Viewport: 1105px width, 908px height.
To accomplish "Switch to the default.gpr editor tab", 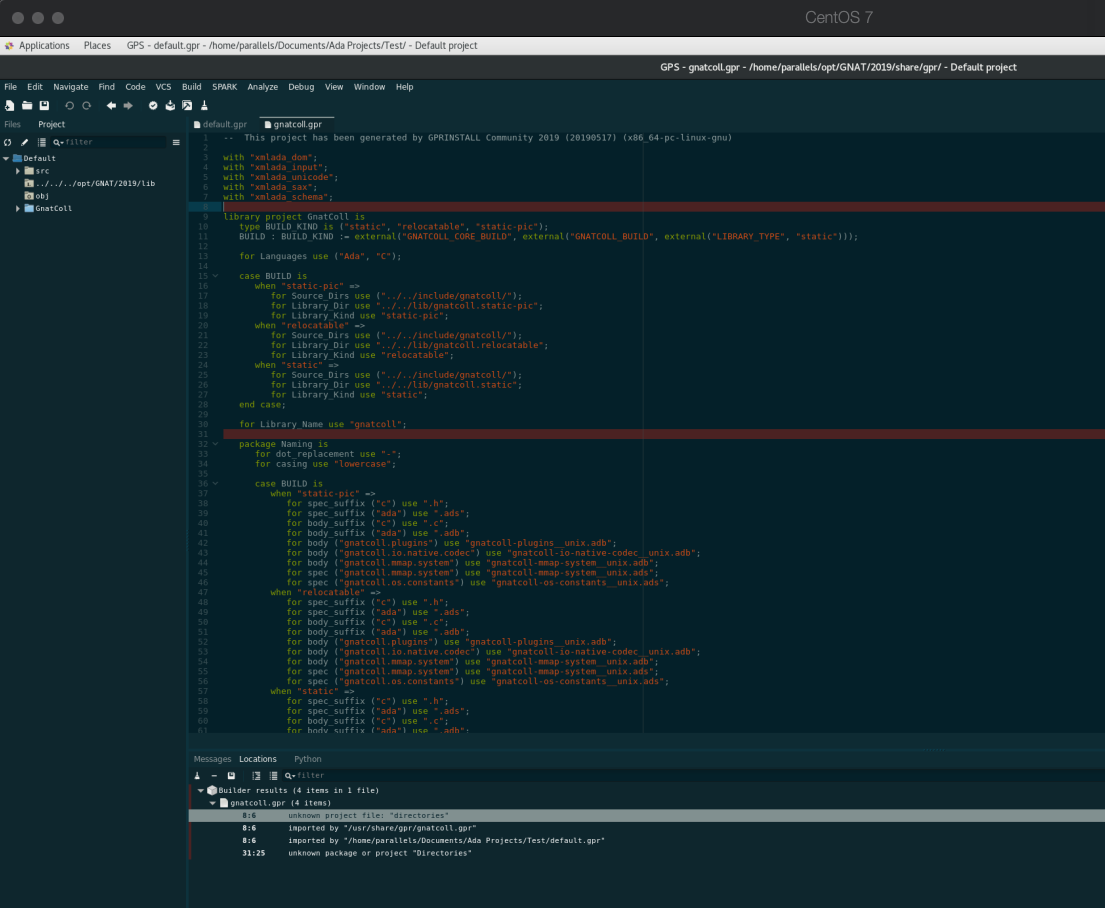I will [220, 124].
